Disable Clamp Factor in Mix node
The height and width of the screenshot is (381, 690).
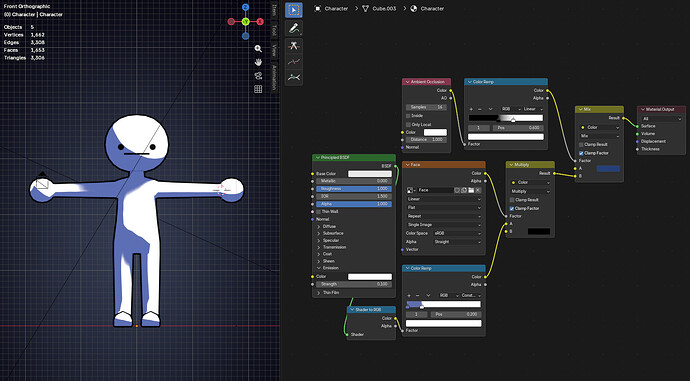581,153
